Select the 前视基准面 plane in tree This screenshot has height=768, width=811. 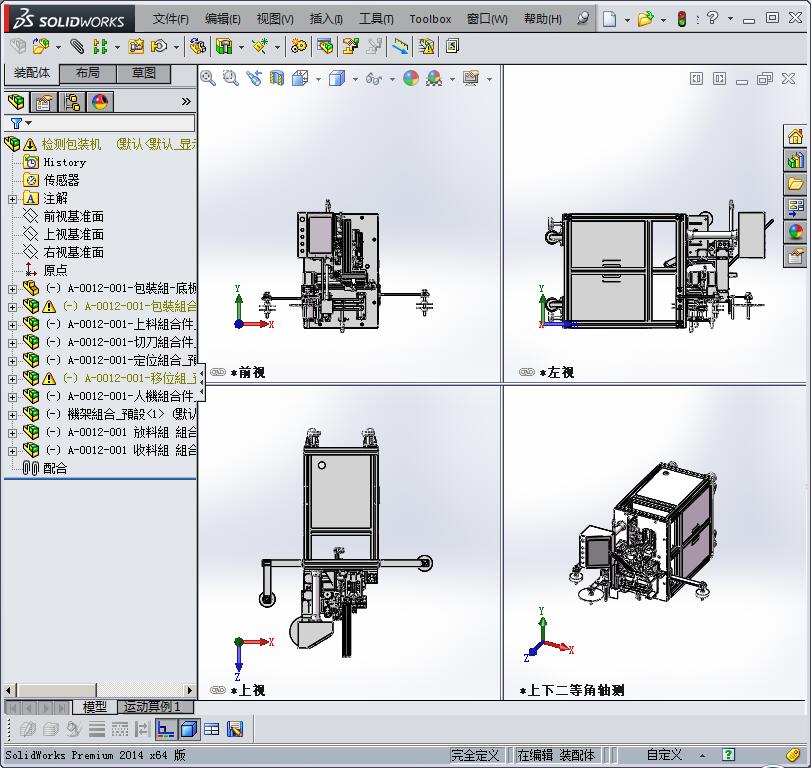click(x=73, y=217)
